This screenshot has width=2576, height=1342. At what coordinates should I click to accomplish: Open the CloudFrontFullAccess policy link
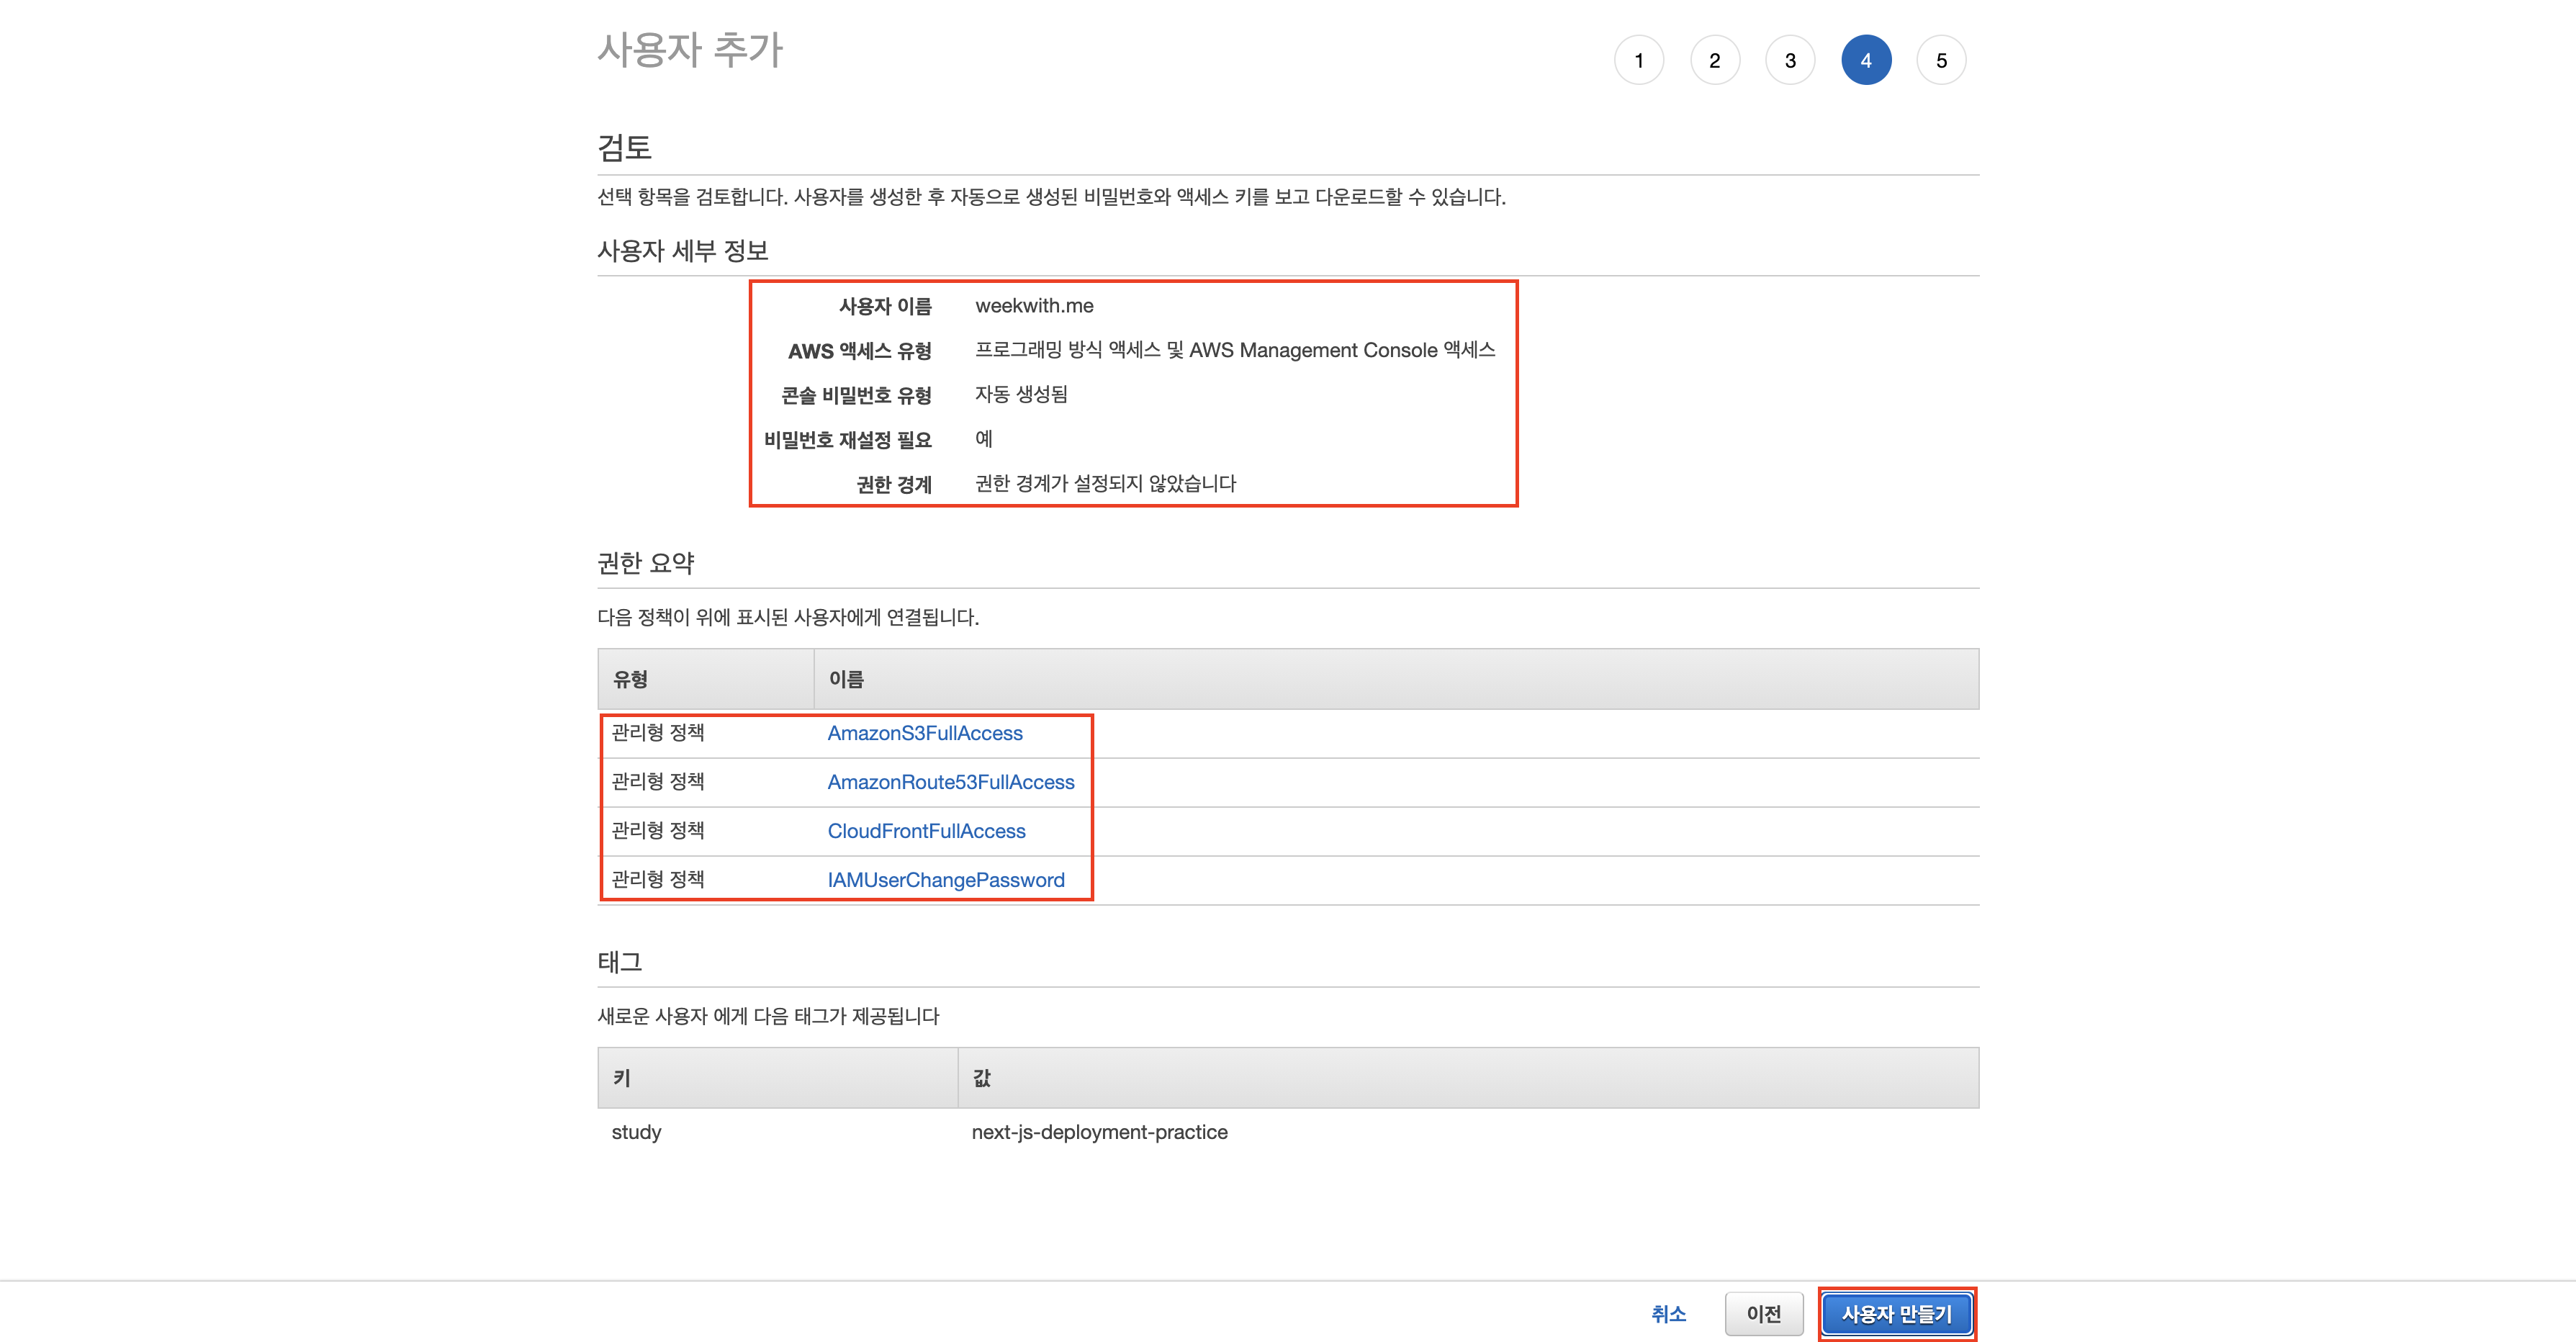tap(926, 831)
